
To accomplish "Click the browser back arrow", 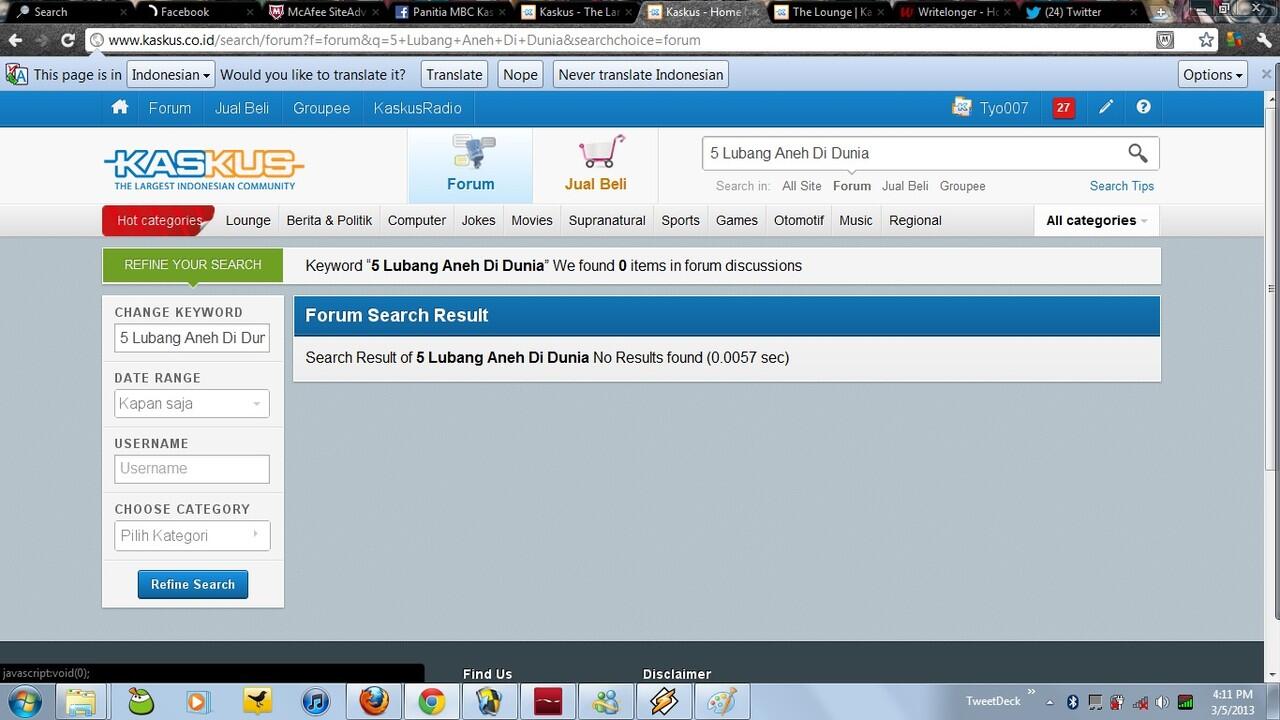I will 15,40.
